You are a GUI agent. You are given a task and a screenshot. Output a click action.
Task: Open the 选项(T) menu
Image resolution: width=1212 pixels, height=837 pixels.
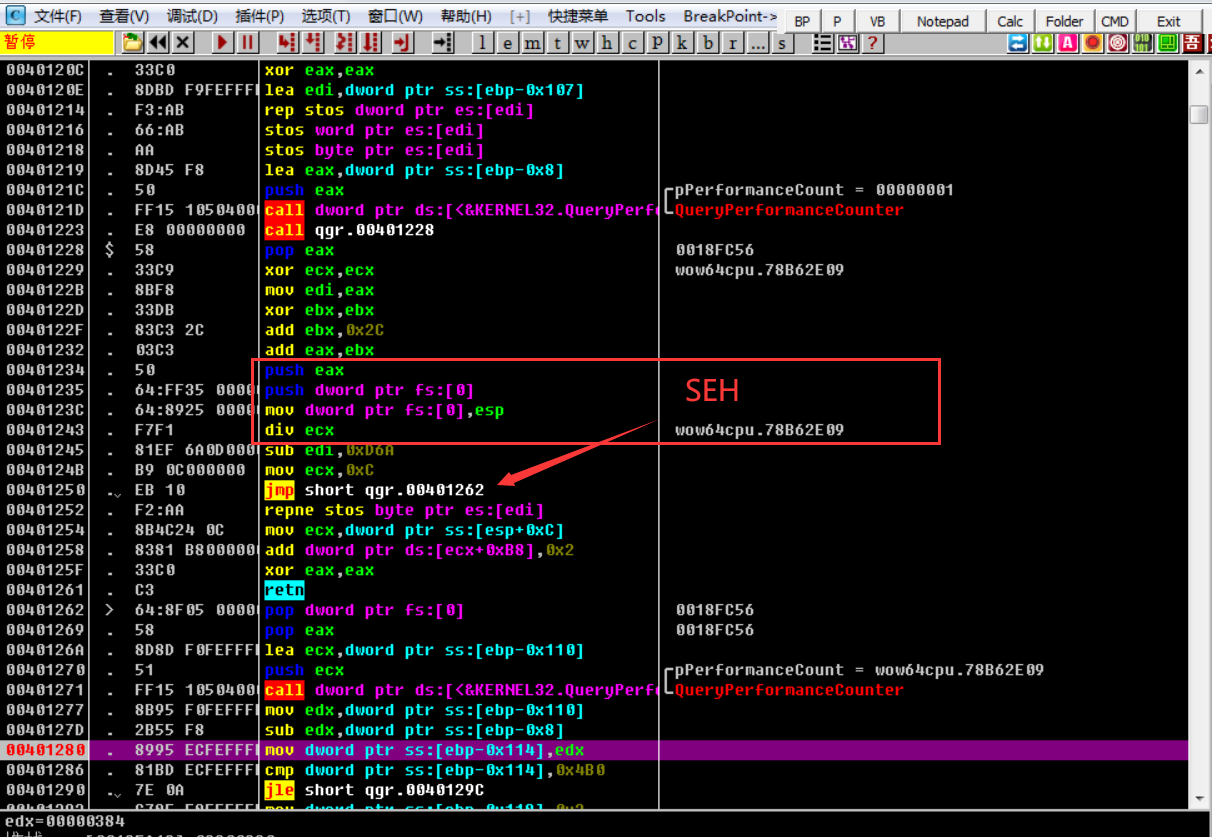pos(326,16)
